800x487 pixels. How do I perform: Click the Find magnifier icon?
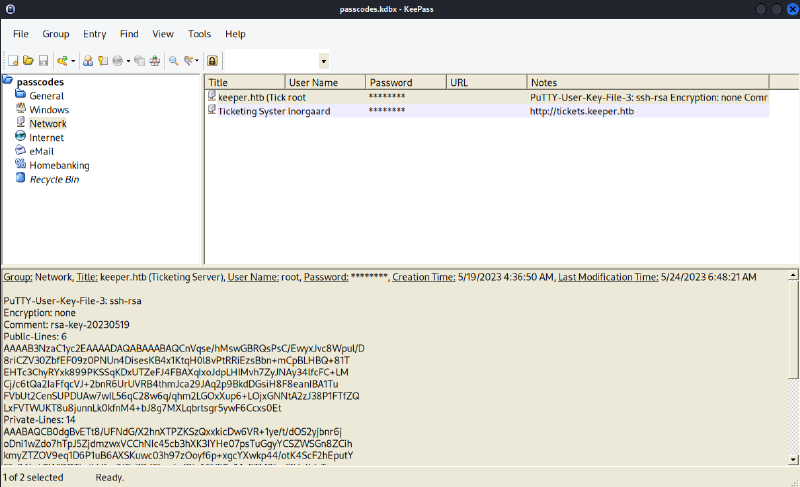(x=173, y=61)
